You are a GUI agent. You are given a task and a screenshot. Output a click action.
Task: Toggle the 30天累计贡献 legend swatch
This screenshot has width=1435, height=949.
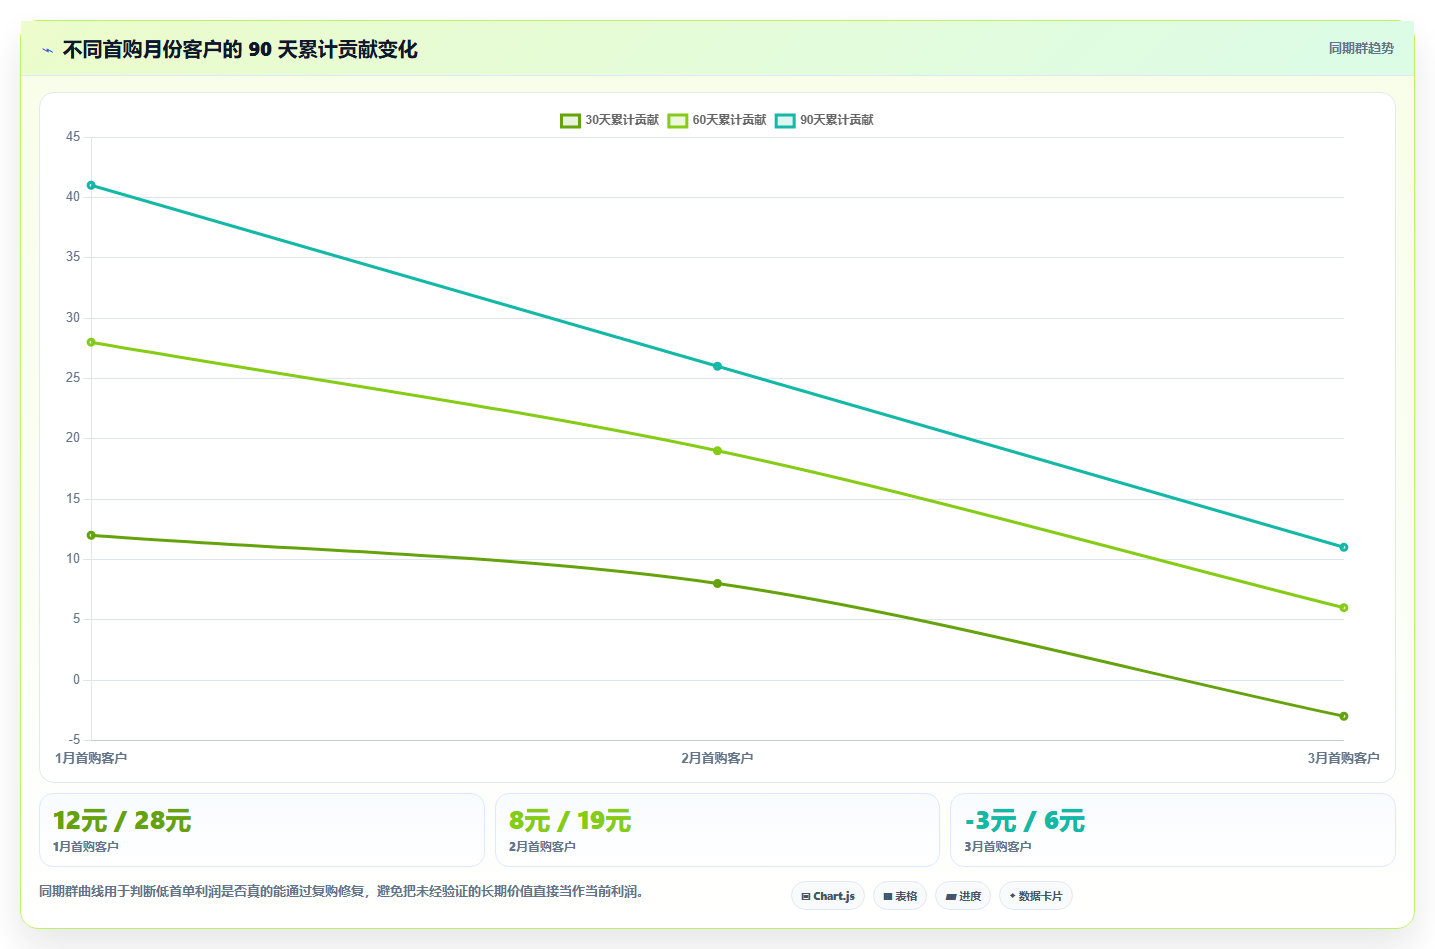(x=570, y=120)
